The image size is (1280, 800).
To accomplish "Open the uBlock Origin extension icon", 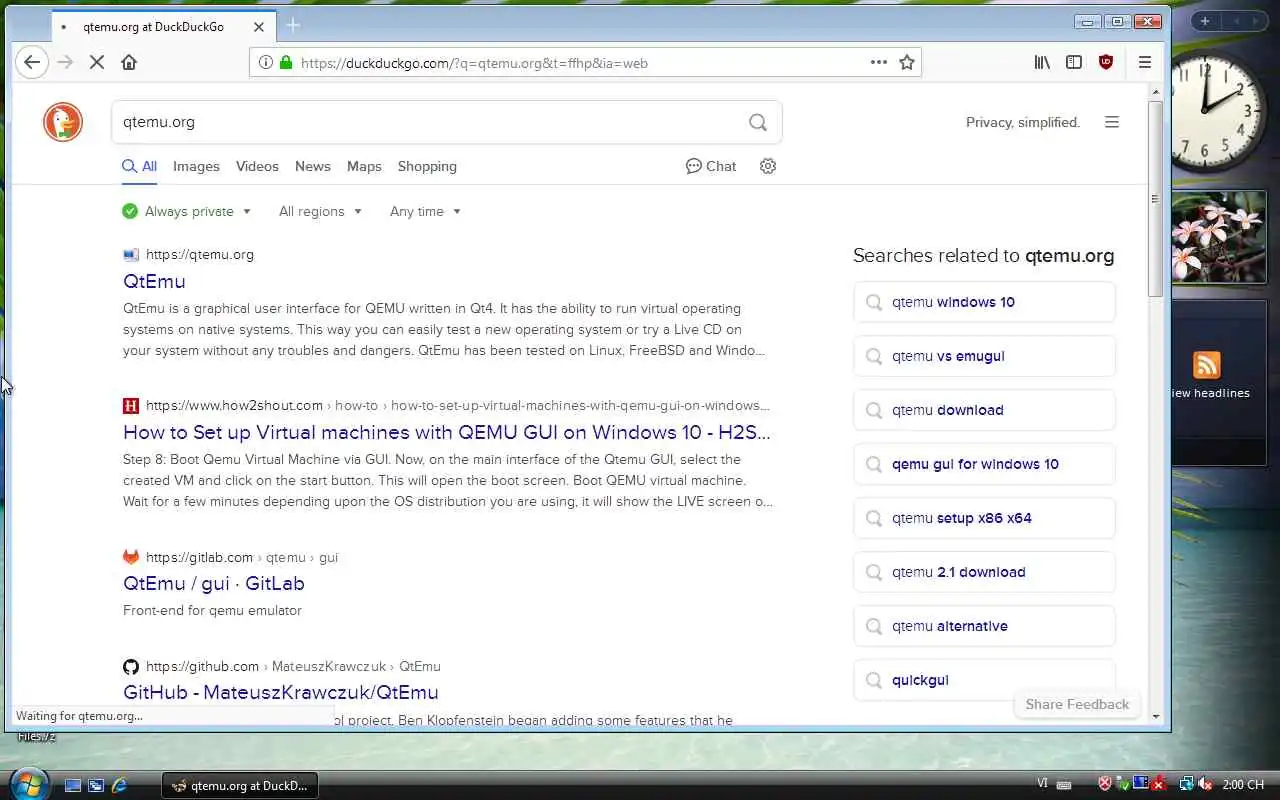I will click(x=1105, y=62).
